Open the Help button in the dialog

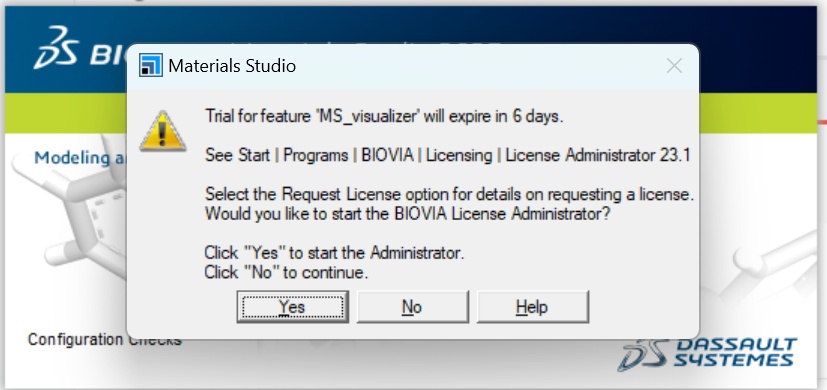[x=532, y=307]
